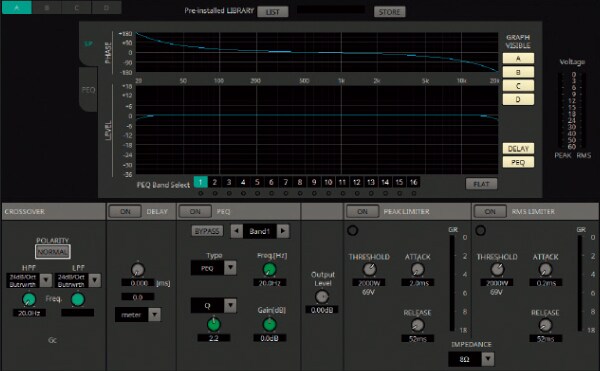600x371 pixels.
Task: Switch to channel C tab
Action: coord(76,7)
